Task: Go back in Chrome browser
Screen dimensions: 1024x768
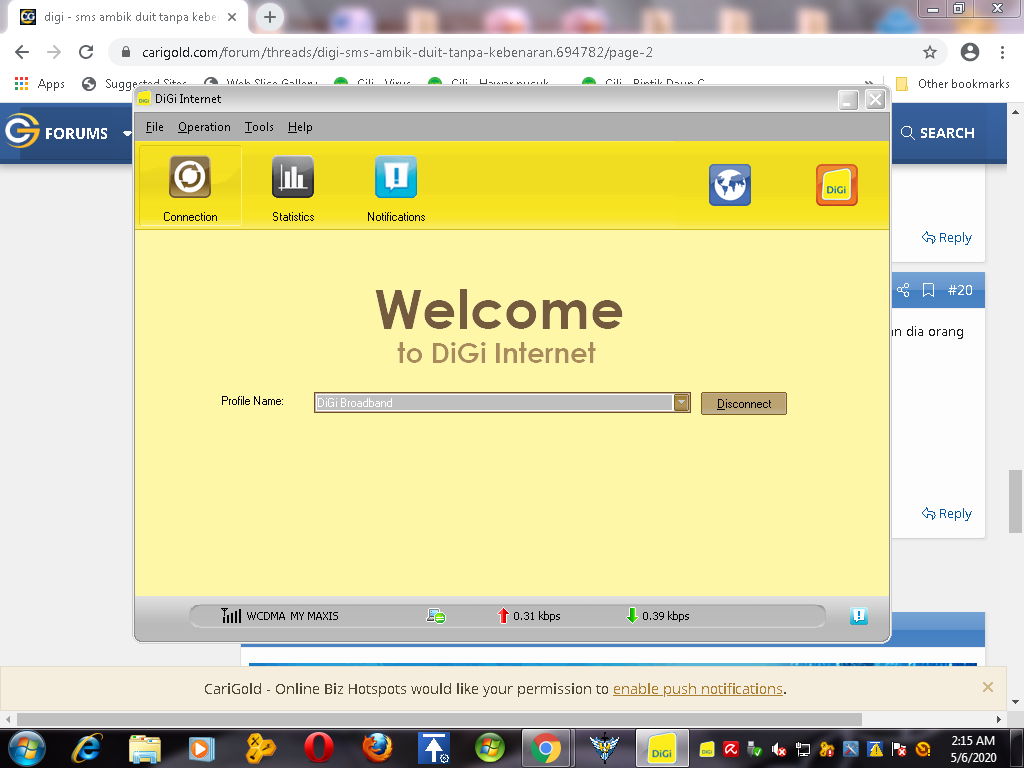Action: (22, 52)
